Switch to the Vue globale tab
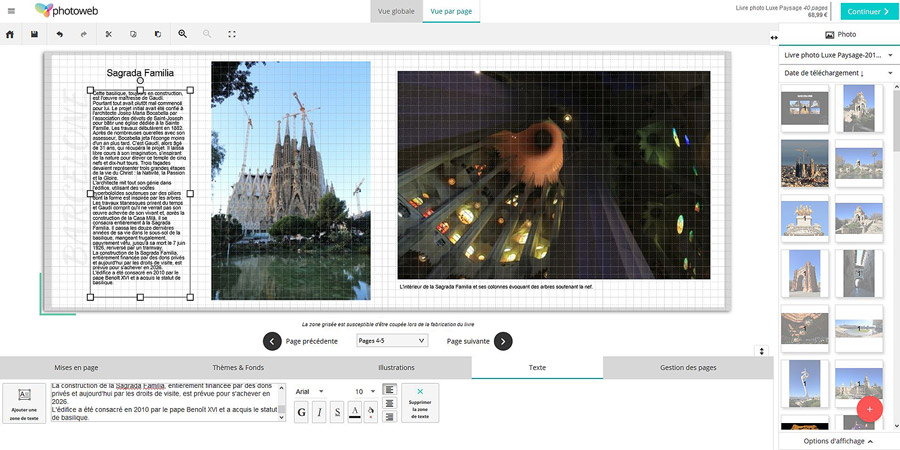Viewport: 900px width, 450px height. [396, 12]
